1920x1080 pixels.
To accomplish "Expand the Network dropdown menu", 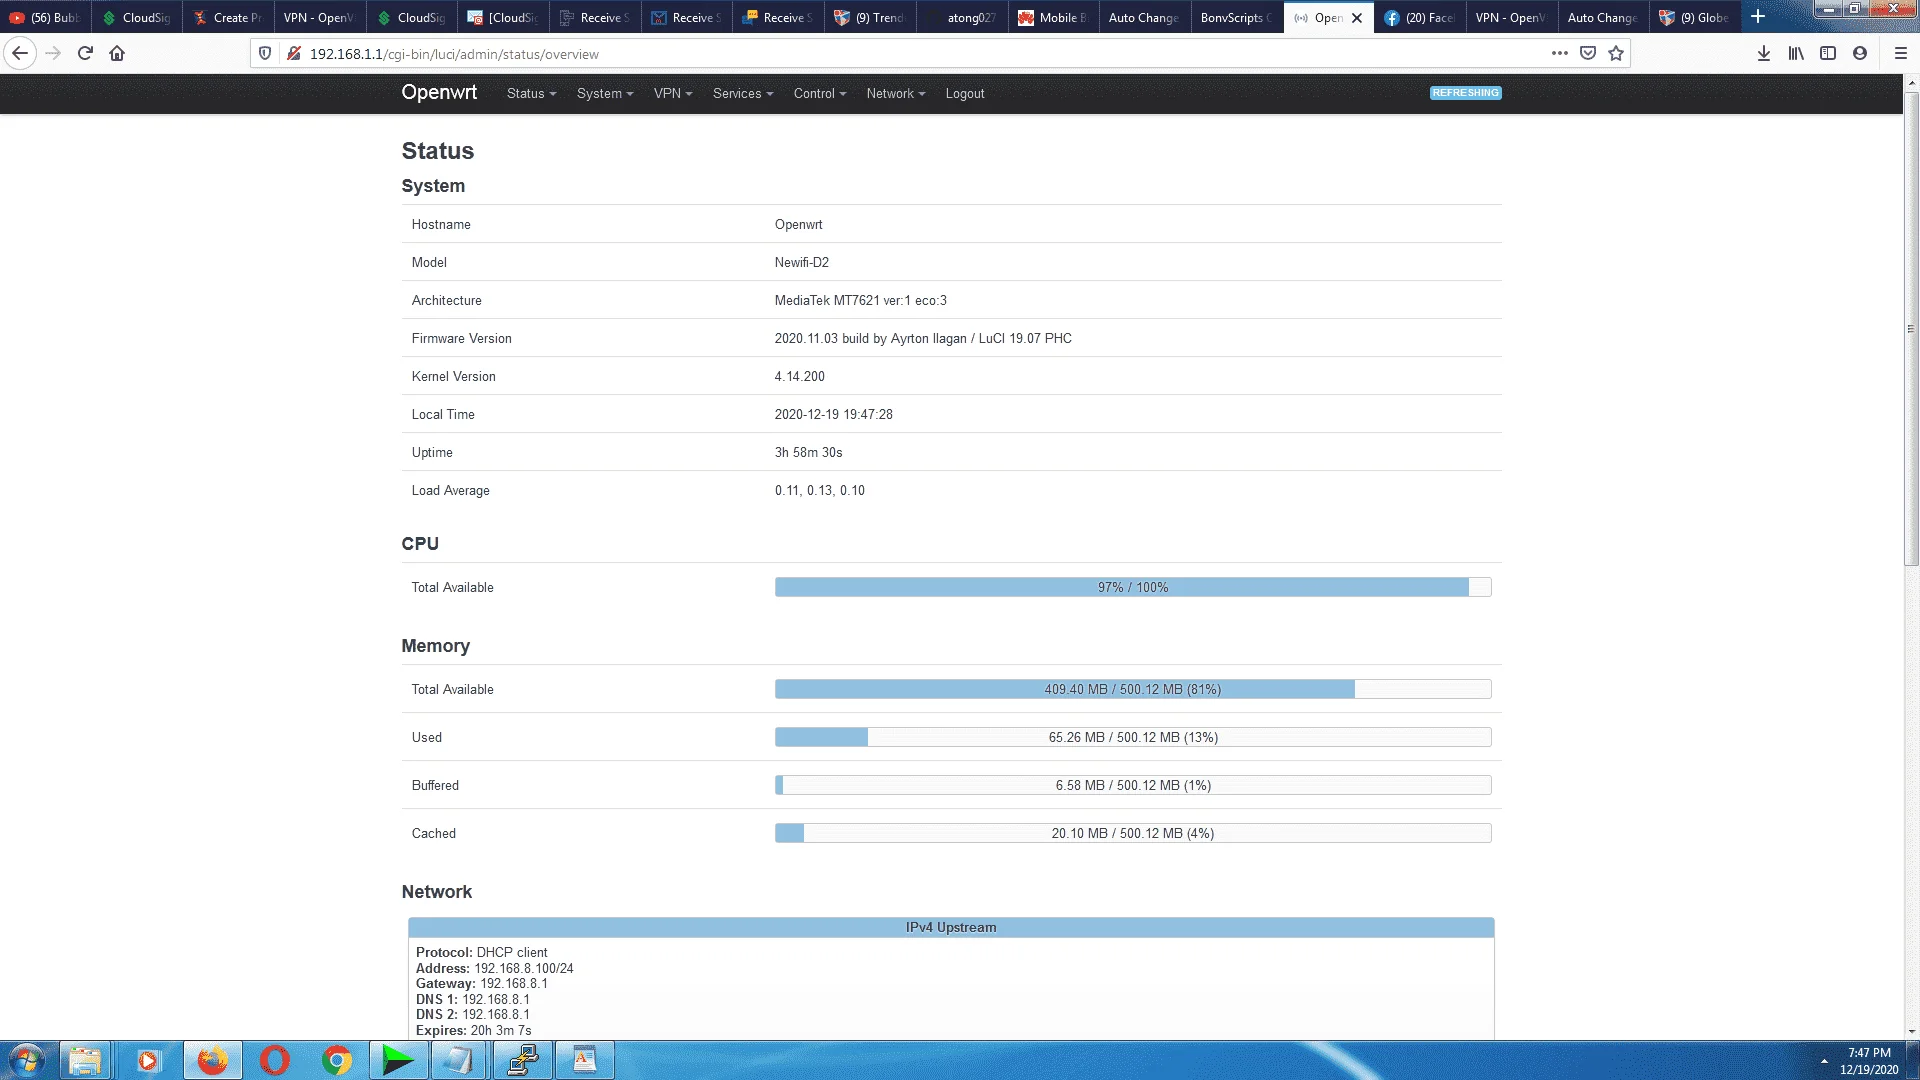I will (896, 94).
